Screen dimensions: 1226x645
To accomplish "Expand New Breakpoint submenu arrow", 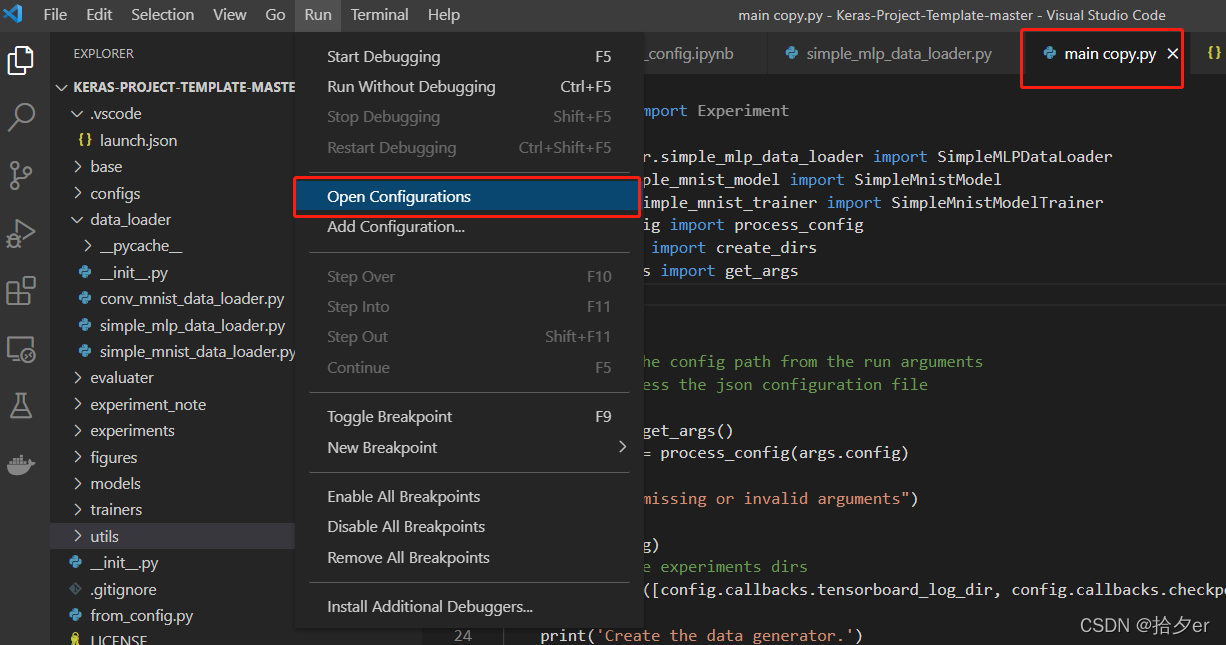I will point(623,447).
